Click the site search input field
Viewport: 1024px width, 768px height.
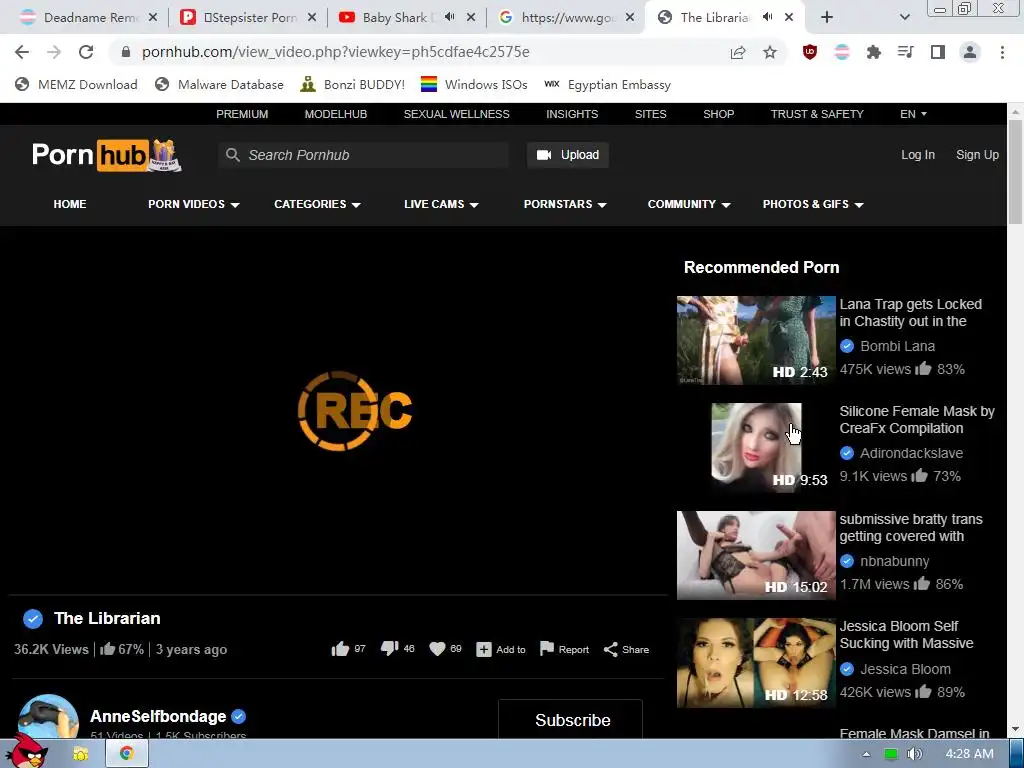click(364, 155)
